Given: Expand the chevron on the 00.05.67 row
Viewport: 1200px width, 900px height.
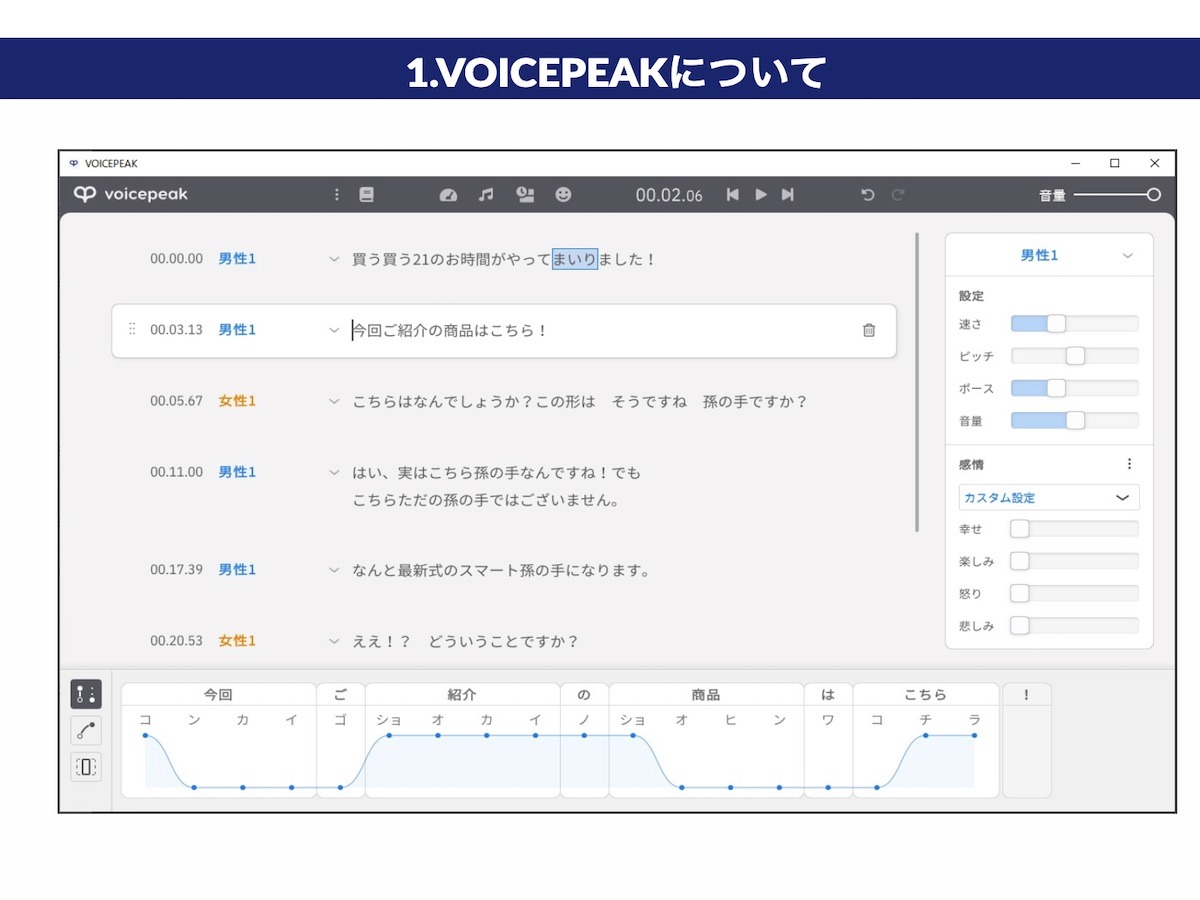Looking at the screenshot, I should click(x=334, y=401).
